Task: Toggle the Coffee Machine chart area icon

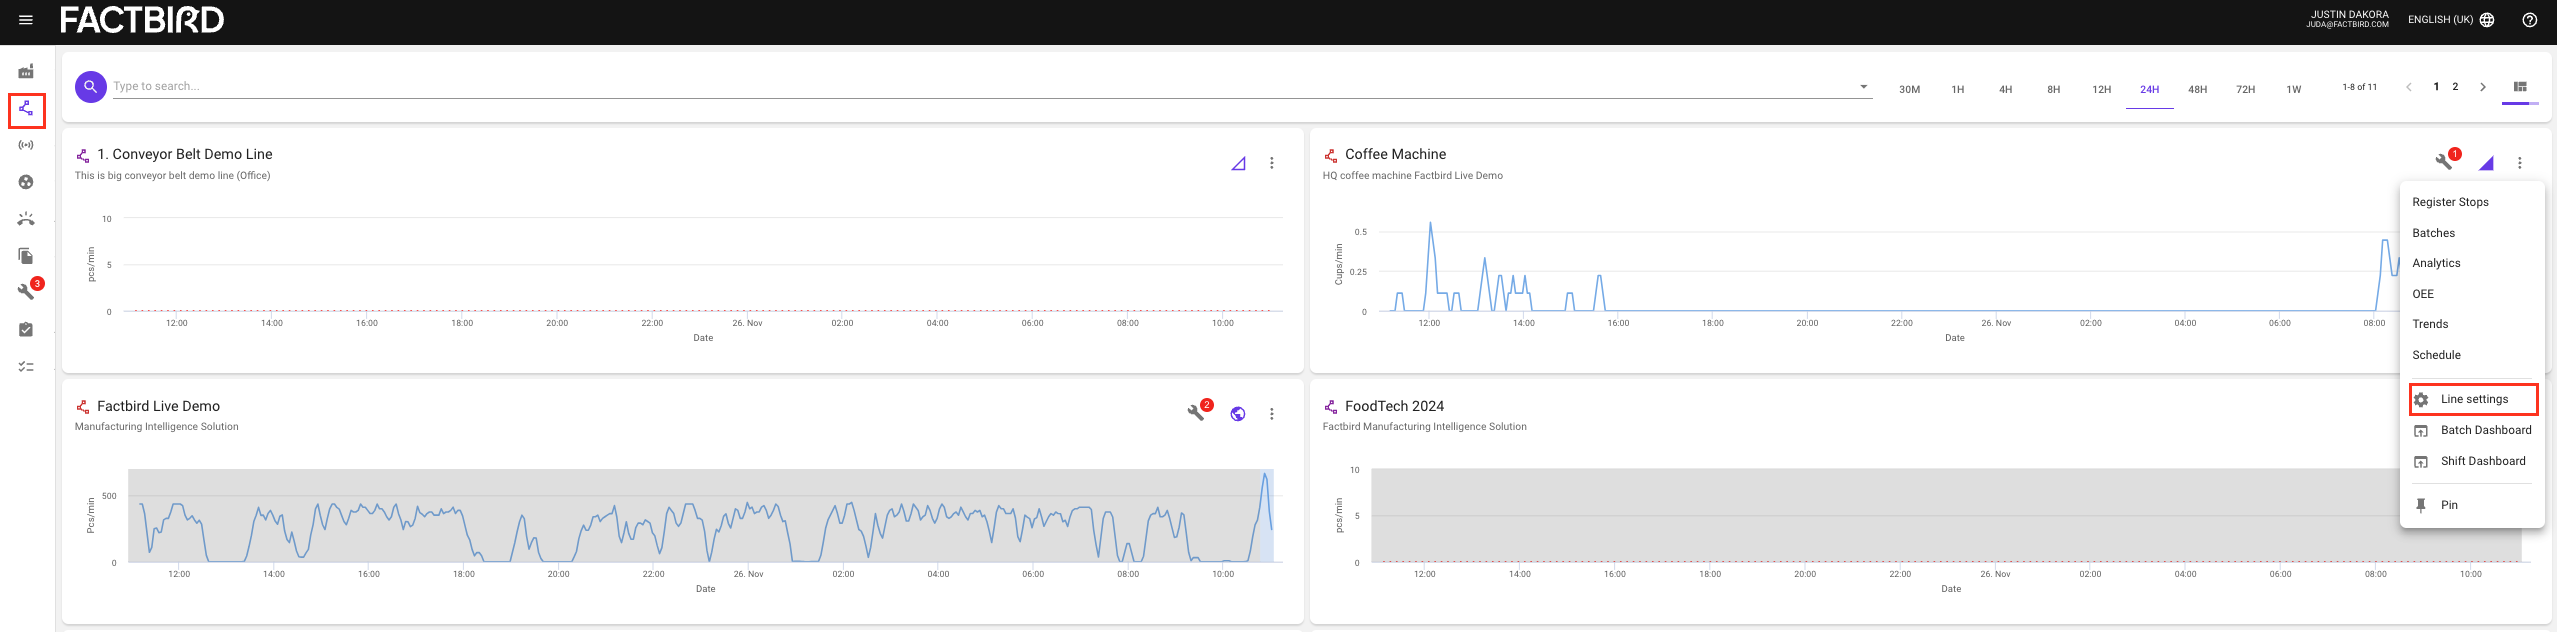Action: point(2486,163)
